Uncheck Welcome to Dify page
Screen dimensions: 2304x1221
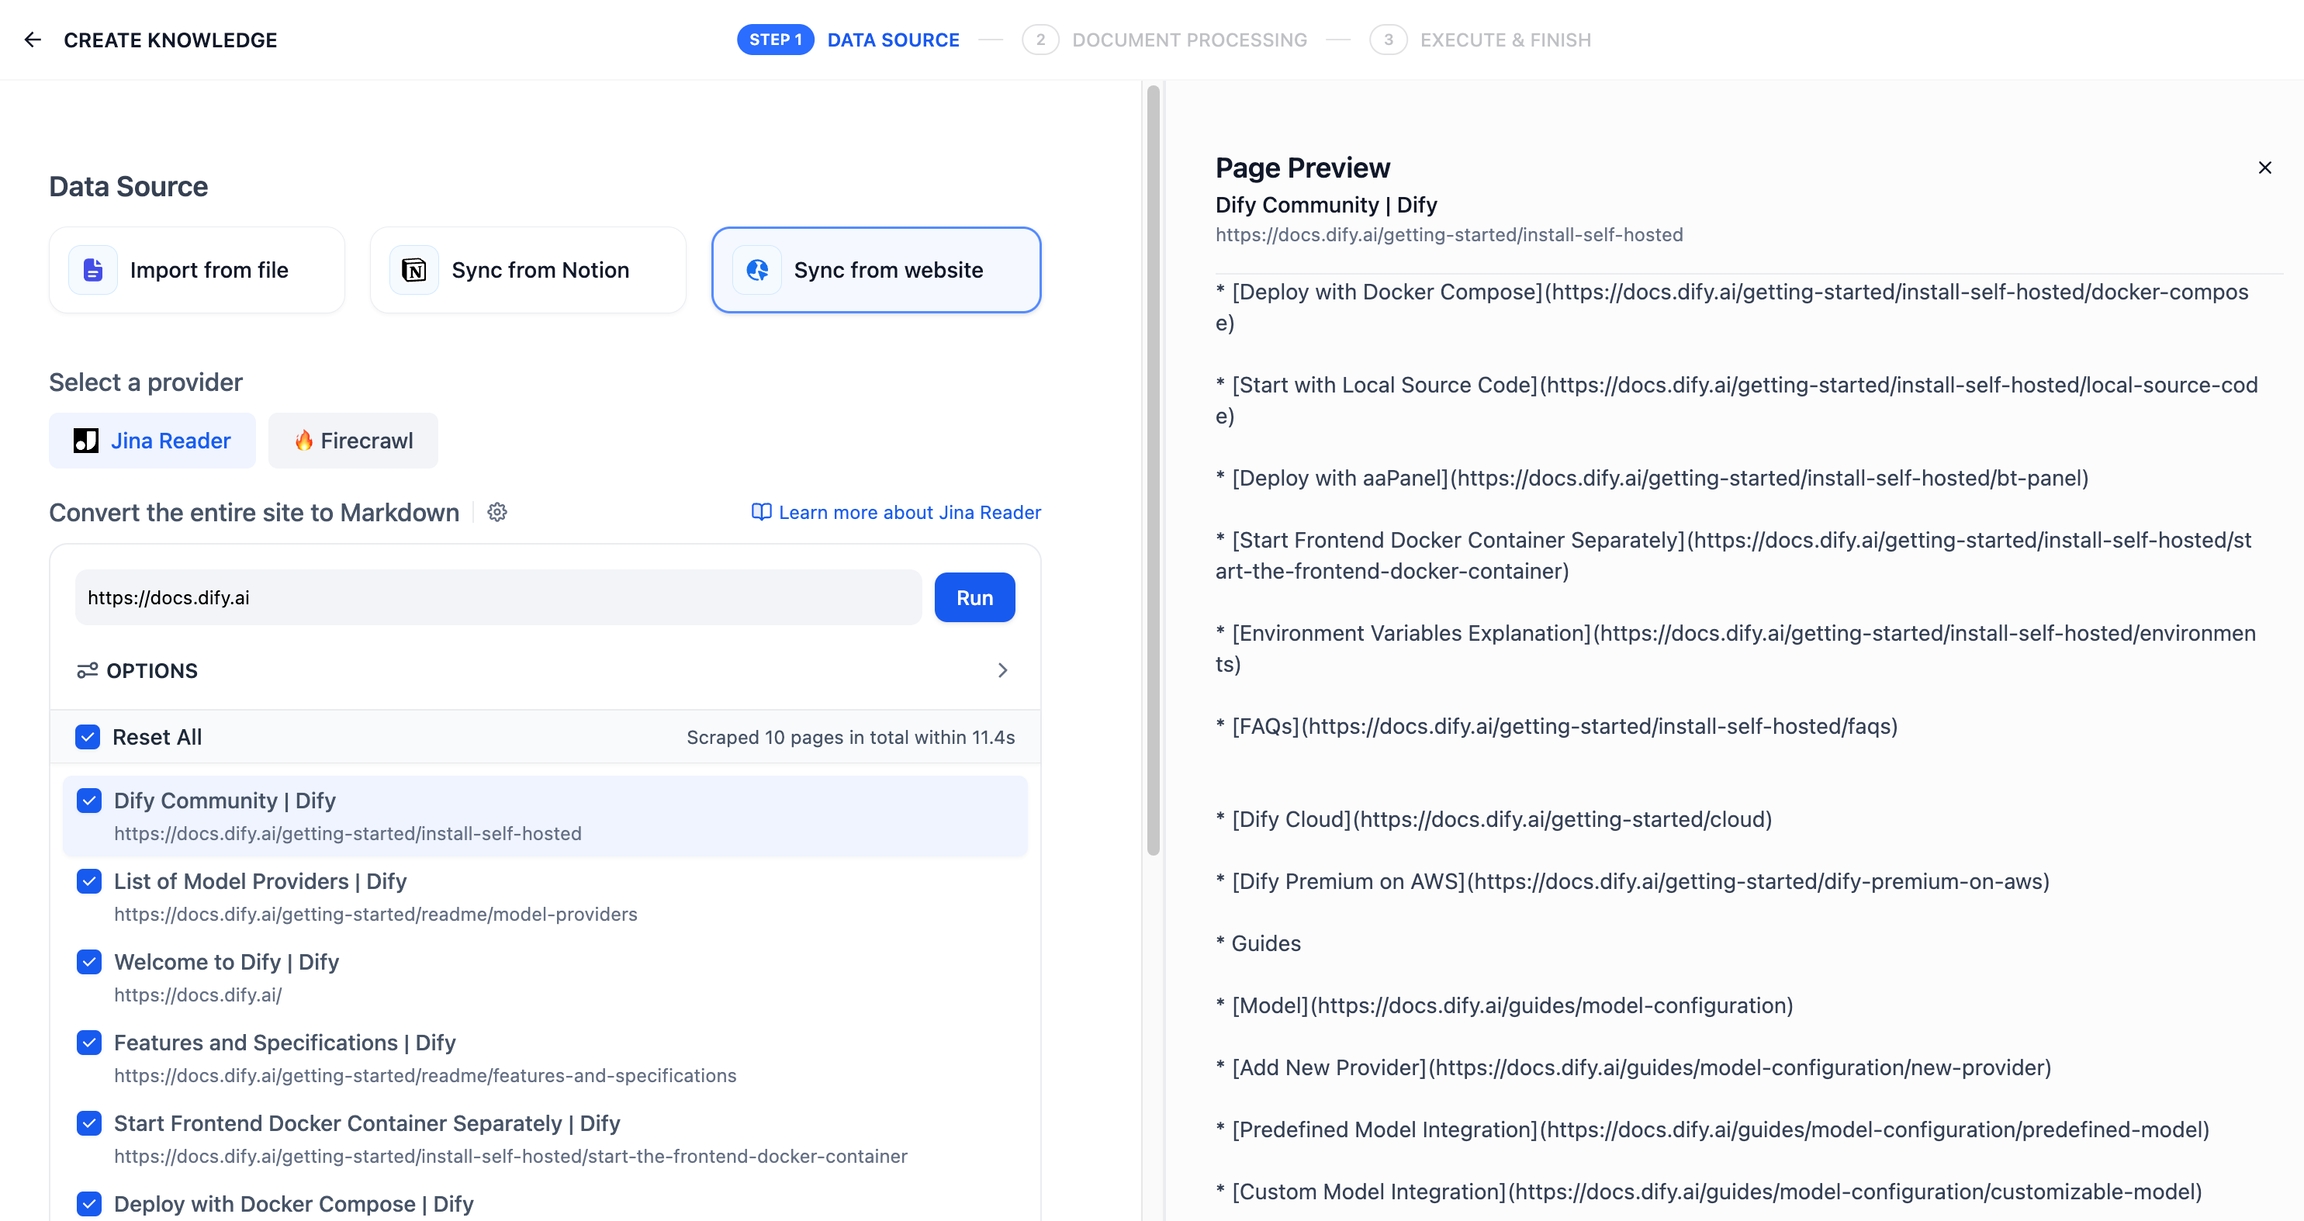point(89,962)
